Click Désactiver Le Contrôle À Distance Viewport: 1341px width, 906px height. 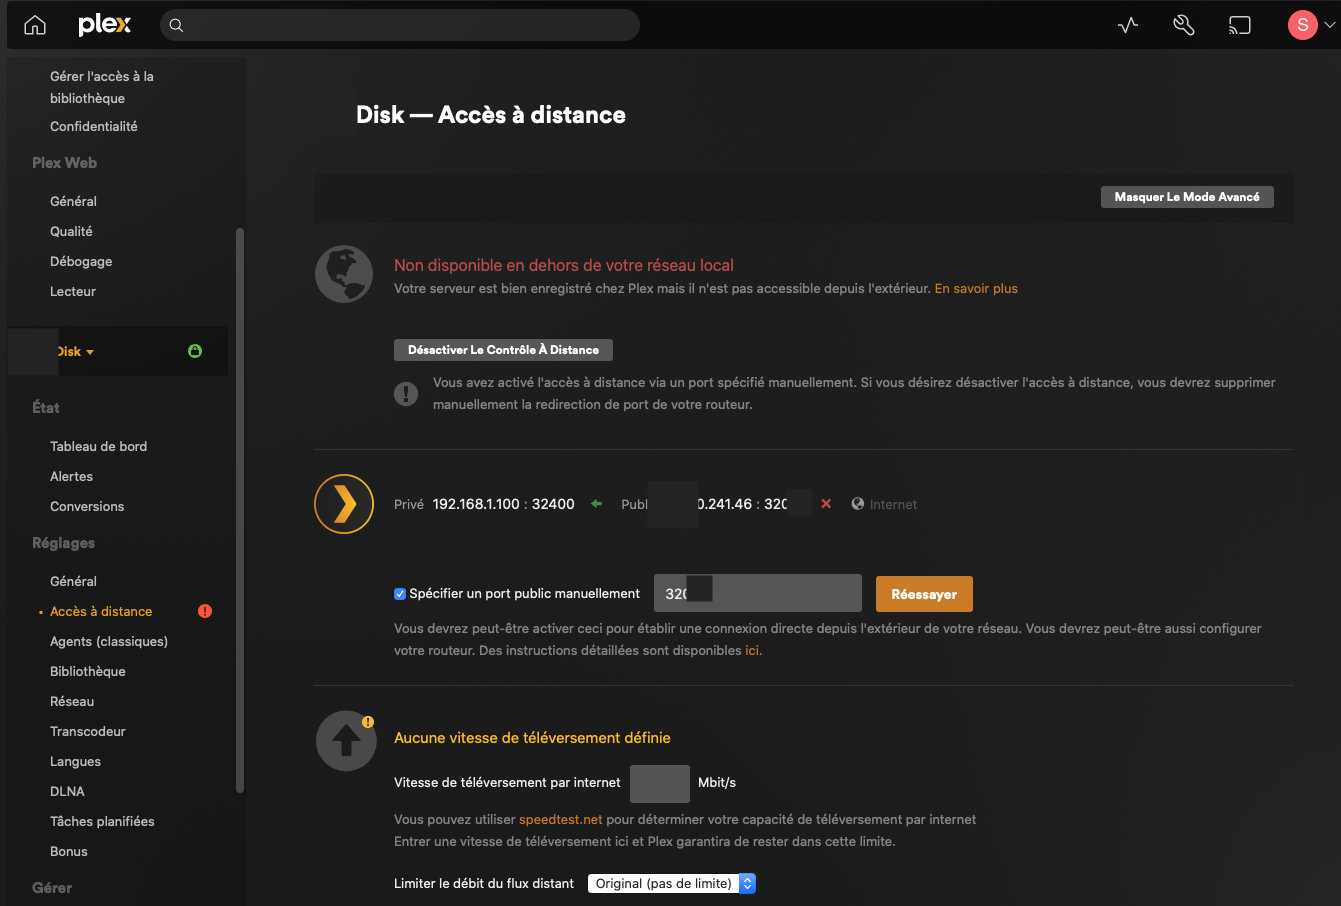pyautogui.click(x=503, y=350)
